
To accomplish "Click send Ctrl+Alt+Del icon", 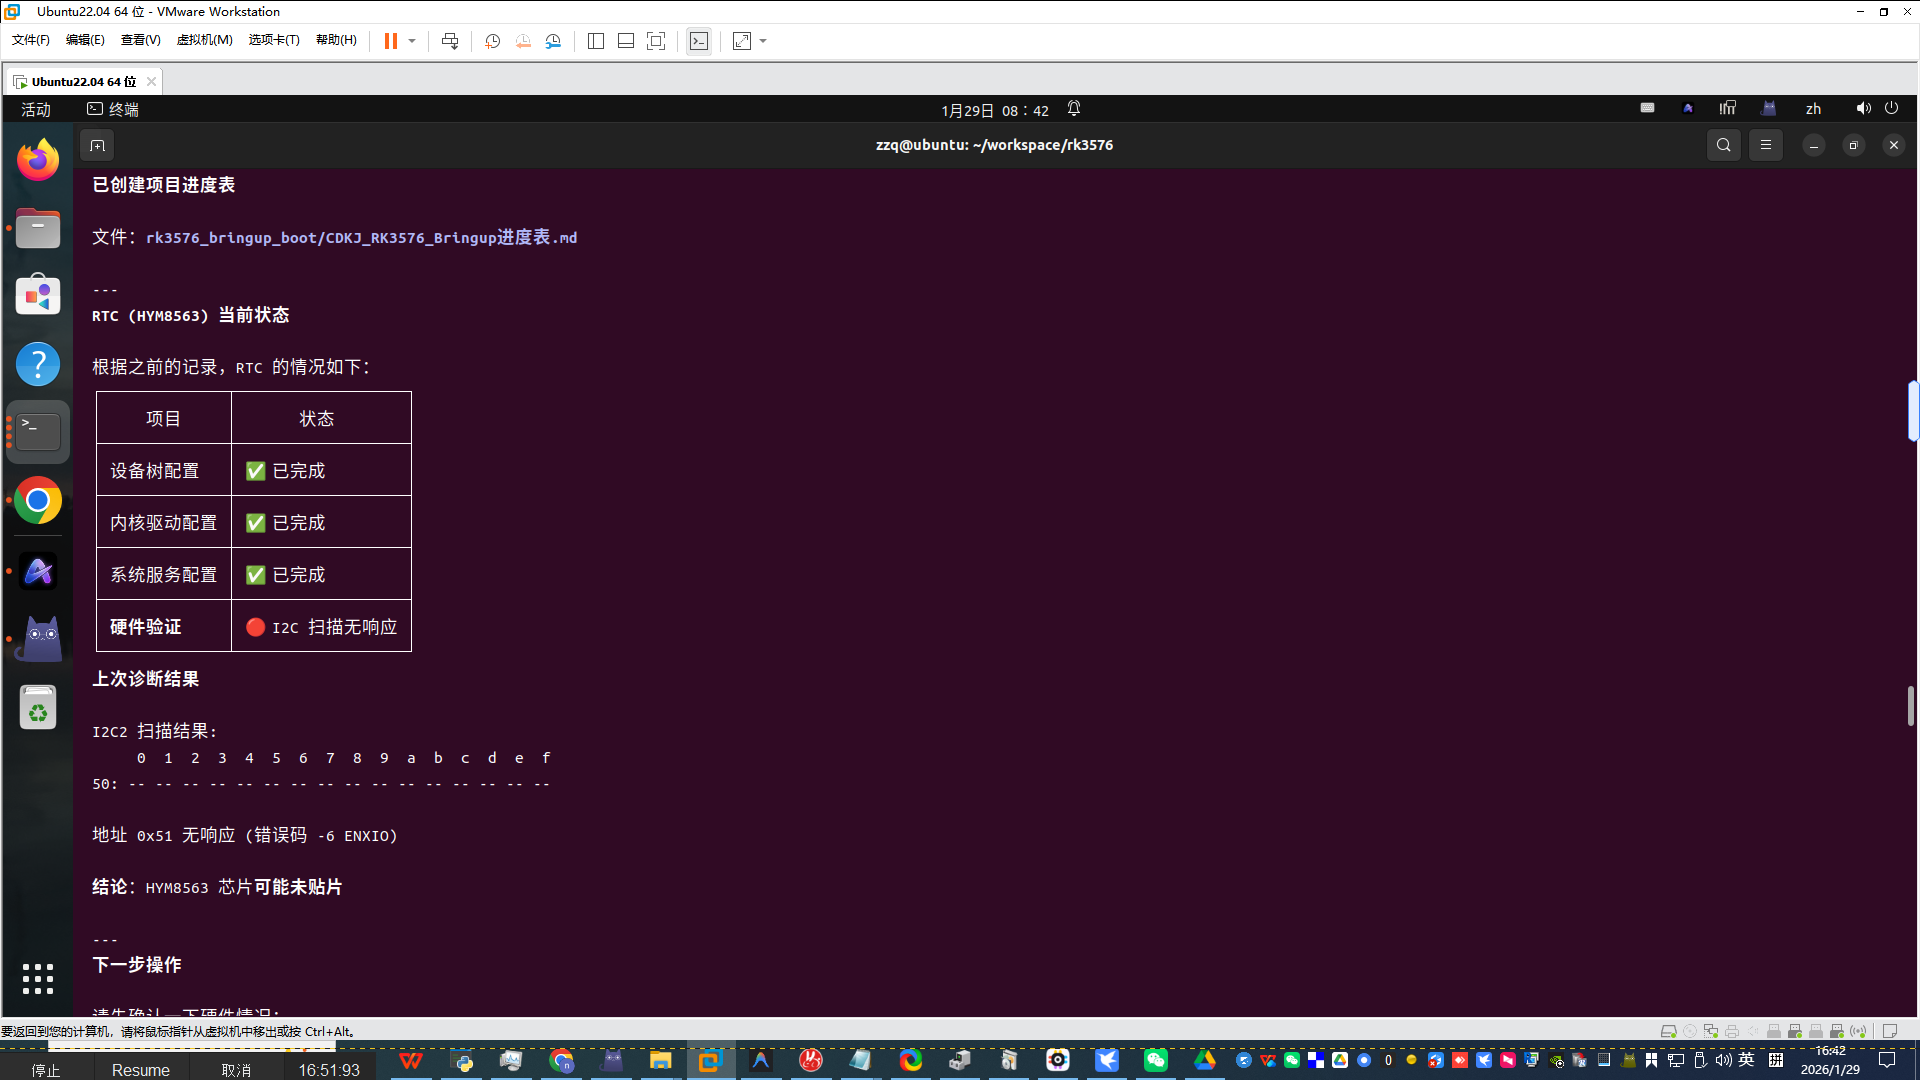I will click(x=450, y=41).
